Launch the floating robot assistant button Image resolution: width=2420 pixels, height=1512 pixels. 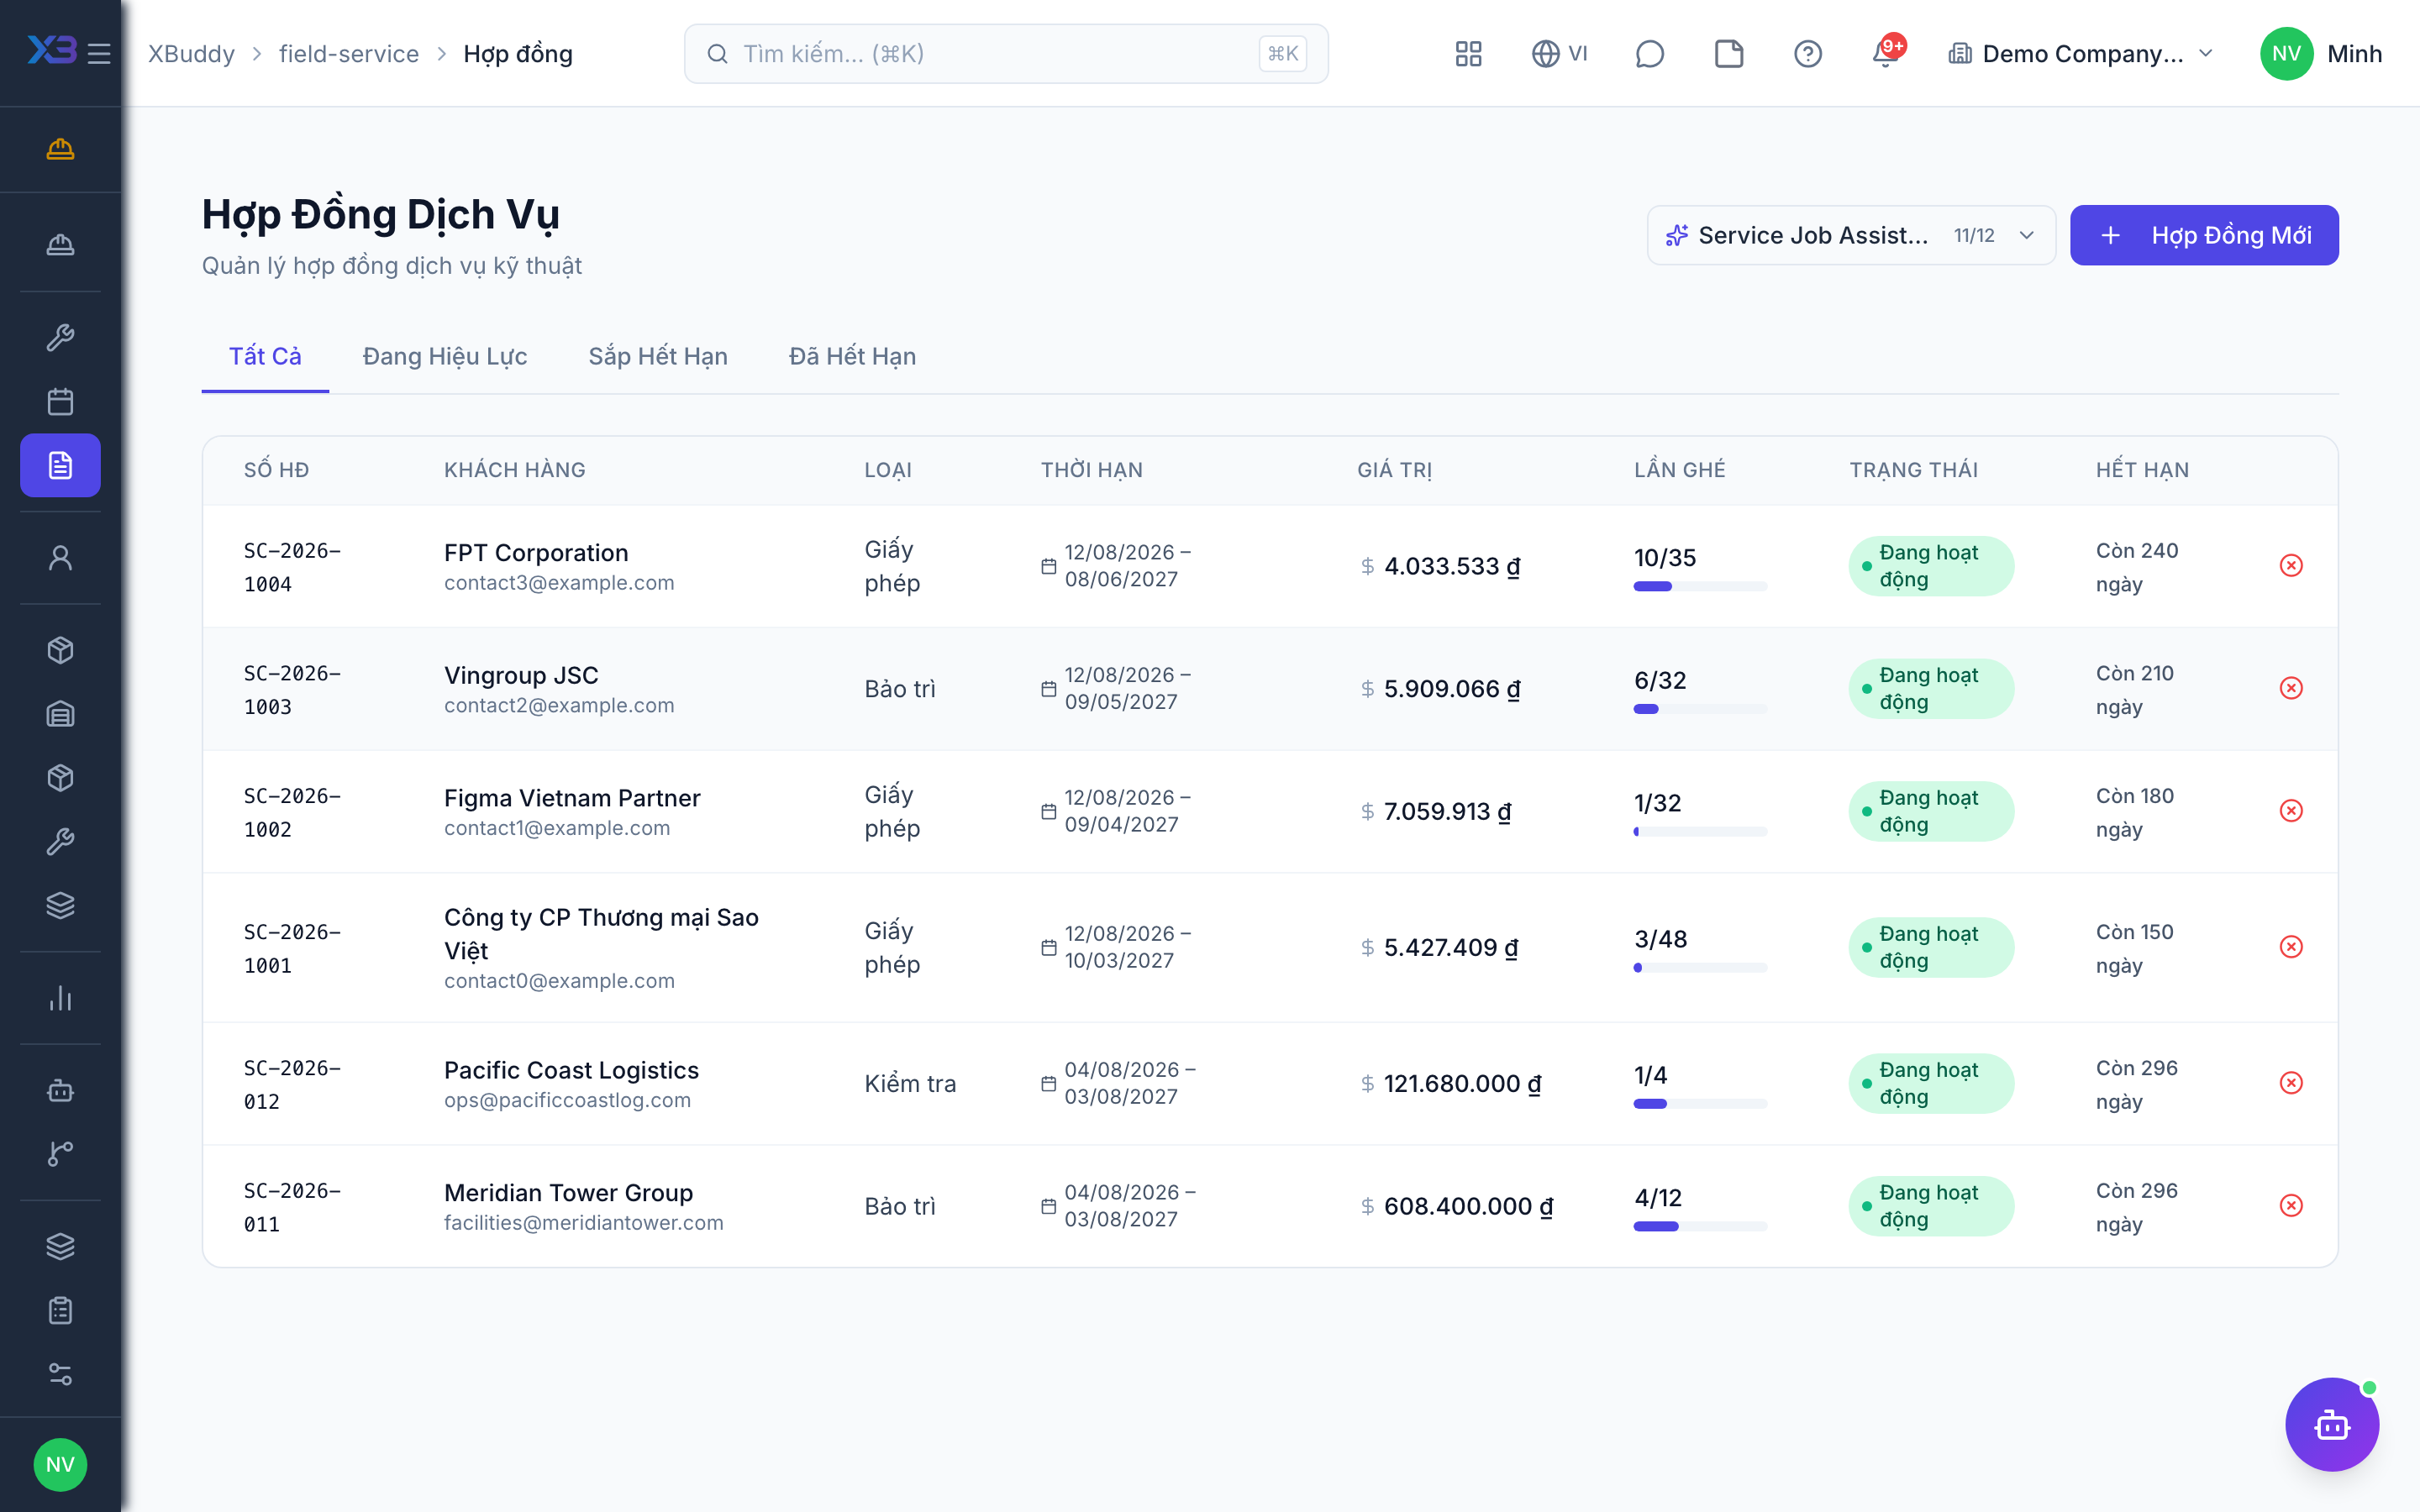pyautogui.click(x=2331, y=1424)
